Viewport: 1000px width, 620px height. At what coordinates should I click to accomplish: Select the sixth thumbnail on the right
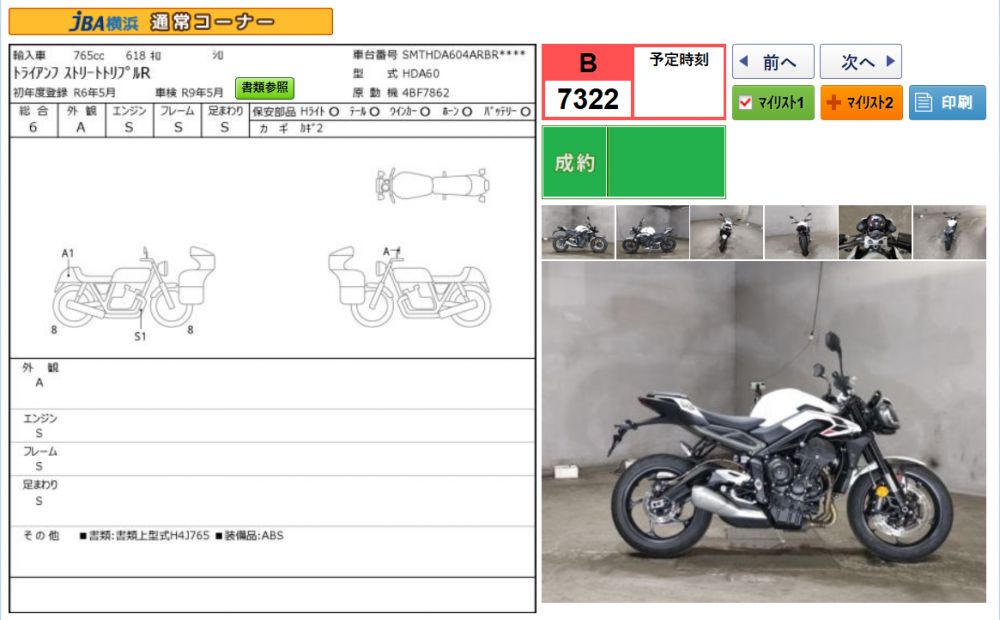pyautogui.click(x=949, y=233)
